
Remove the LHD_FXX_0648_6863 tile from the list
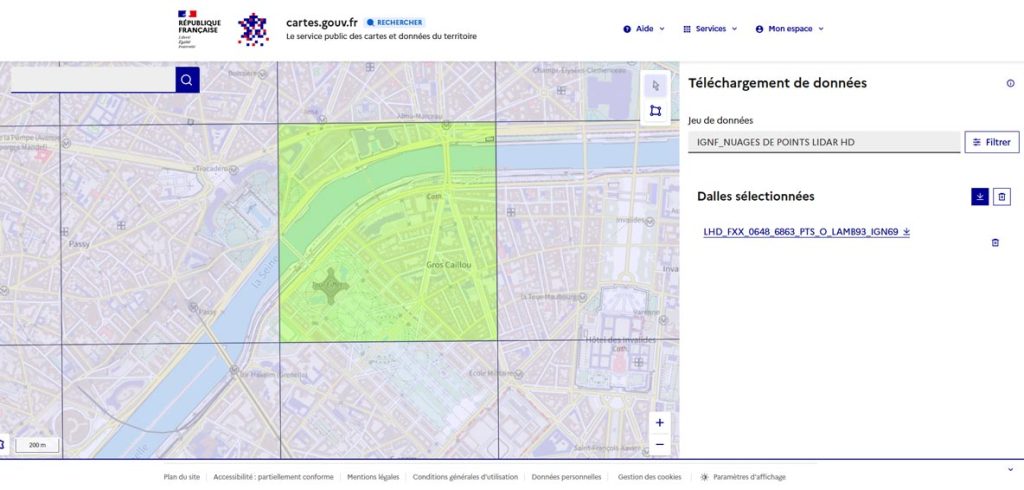coord(994,243)
